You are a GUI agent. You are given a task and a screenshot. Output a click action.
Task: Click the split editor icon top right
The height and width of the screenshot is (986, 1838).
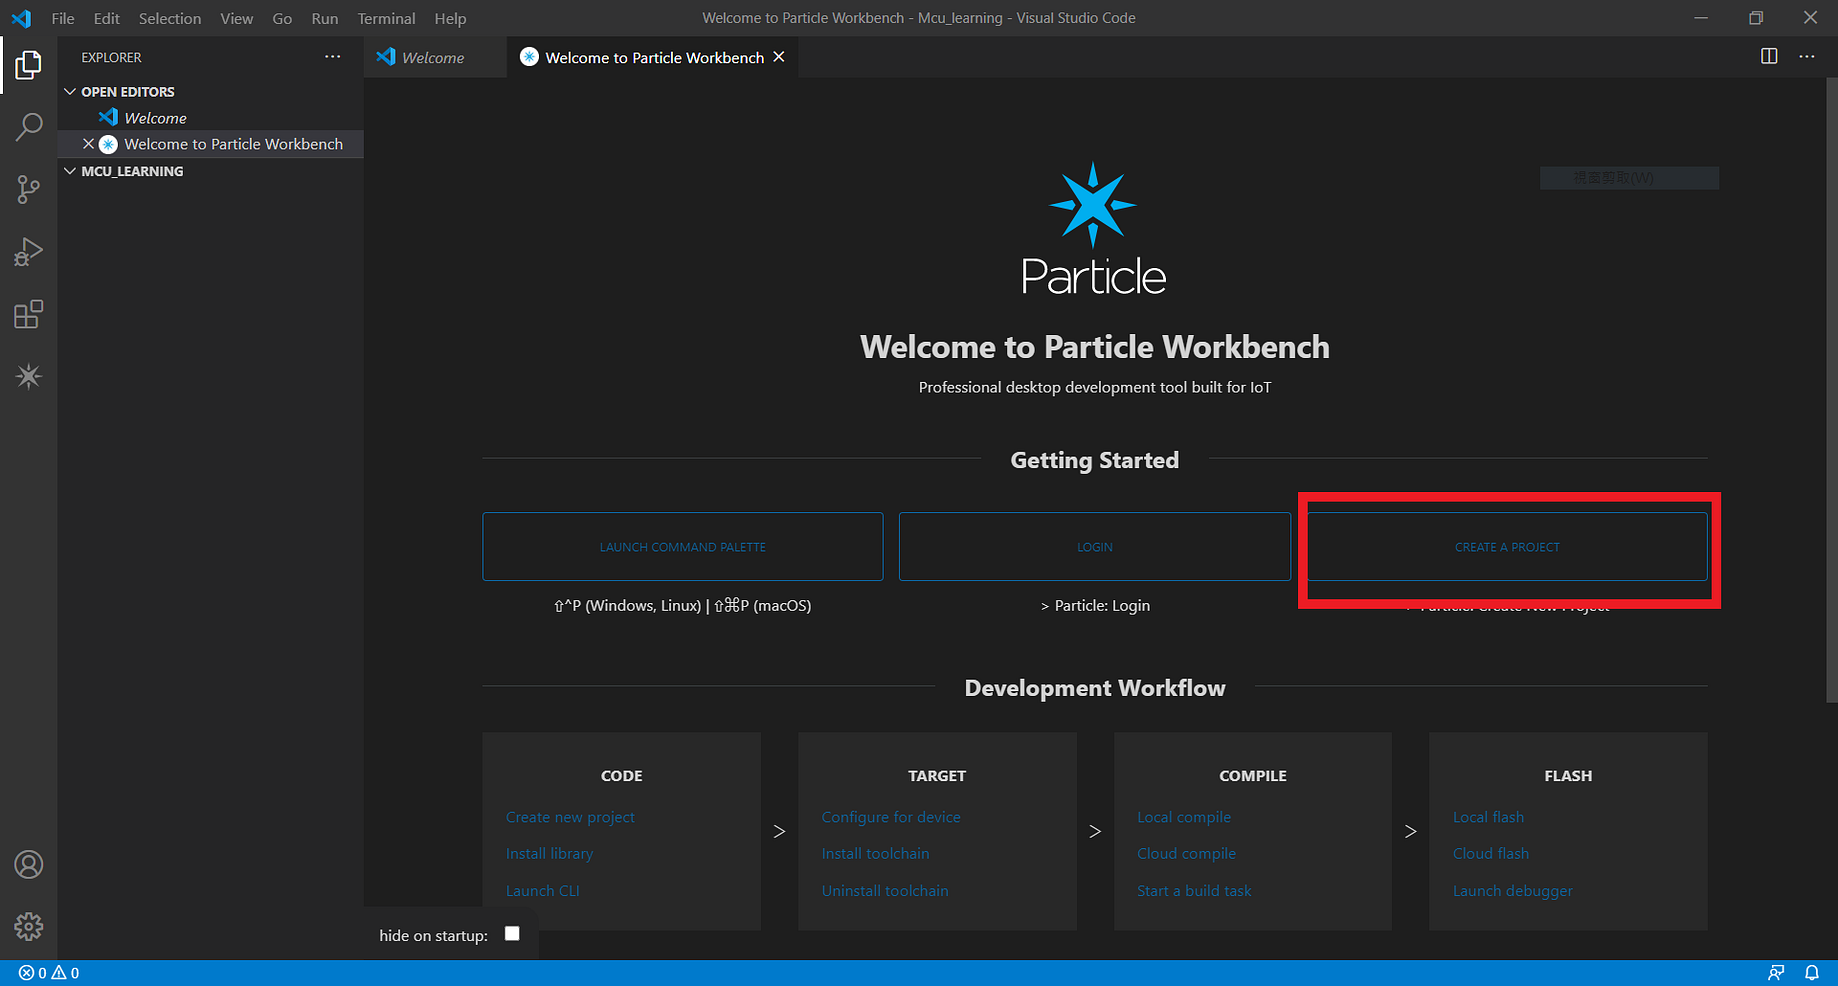click(x=1769, y=57)
